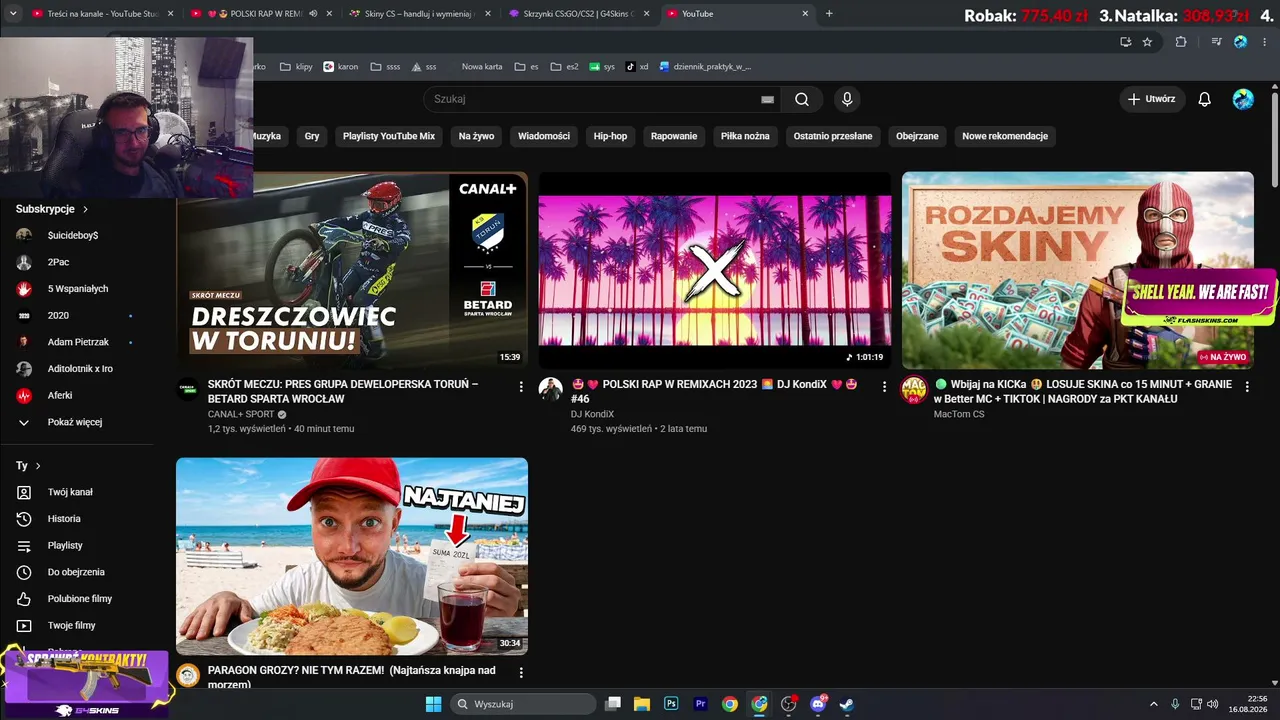Screen dimensions: 1280x720
Task: Show hidden system tray icons
Action: [x=1153, y=704]
